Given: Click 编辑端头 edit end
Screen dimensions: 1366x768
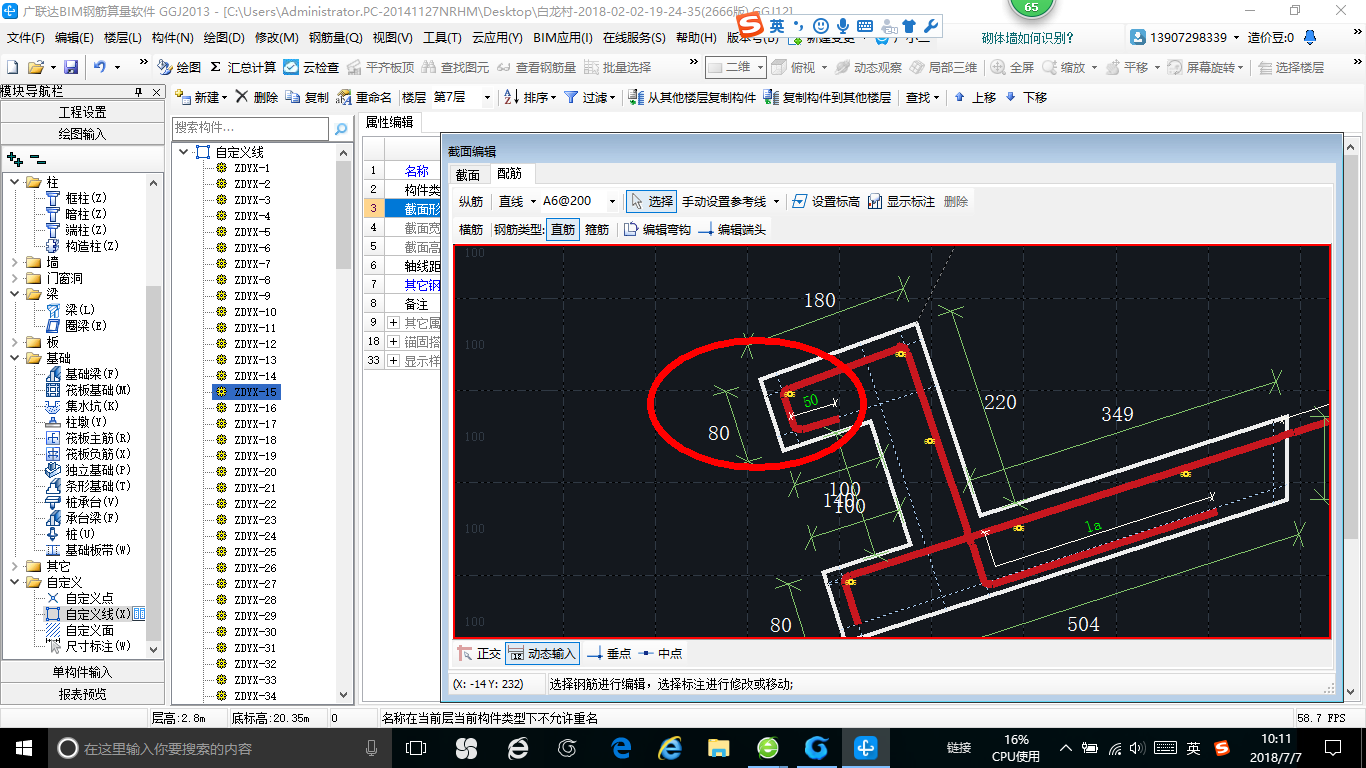Looking at the screenshot, I should 732,229.
